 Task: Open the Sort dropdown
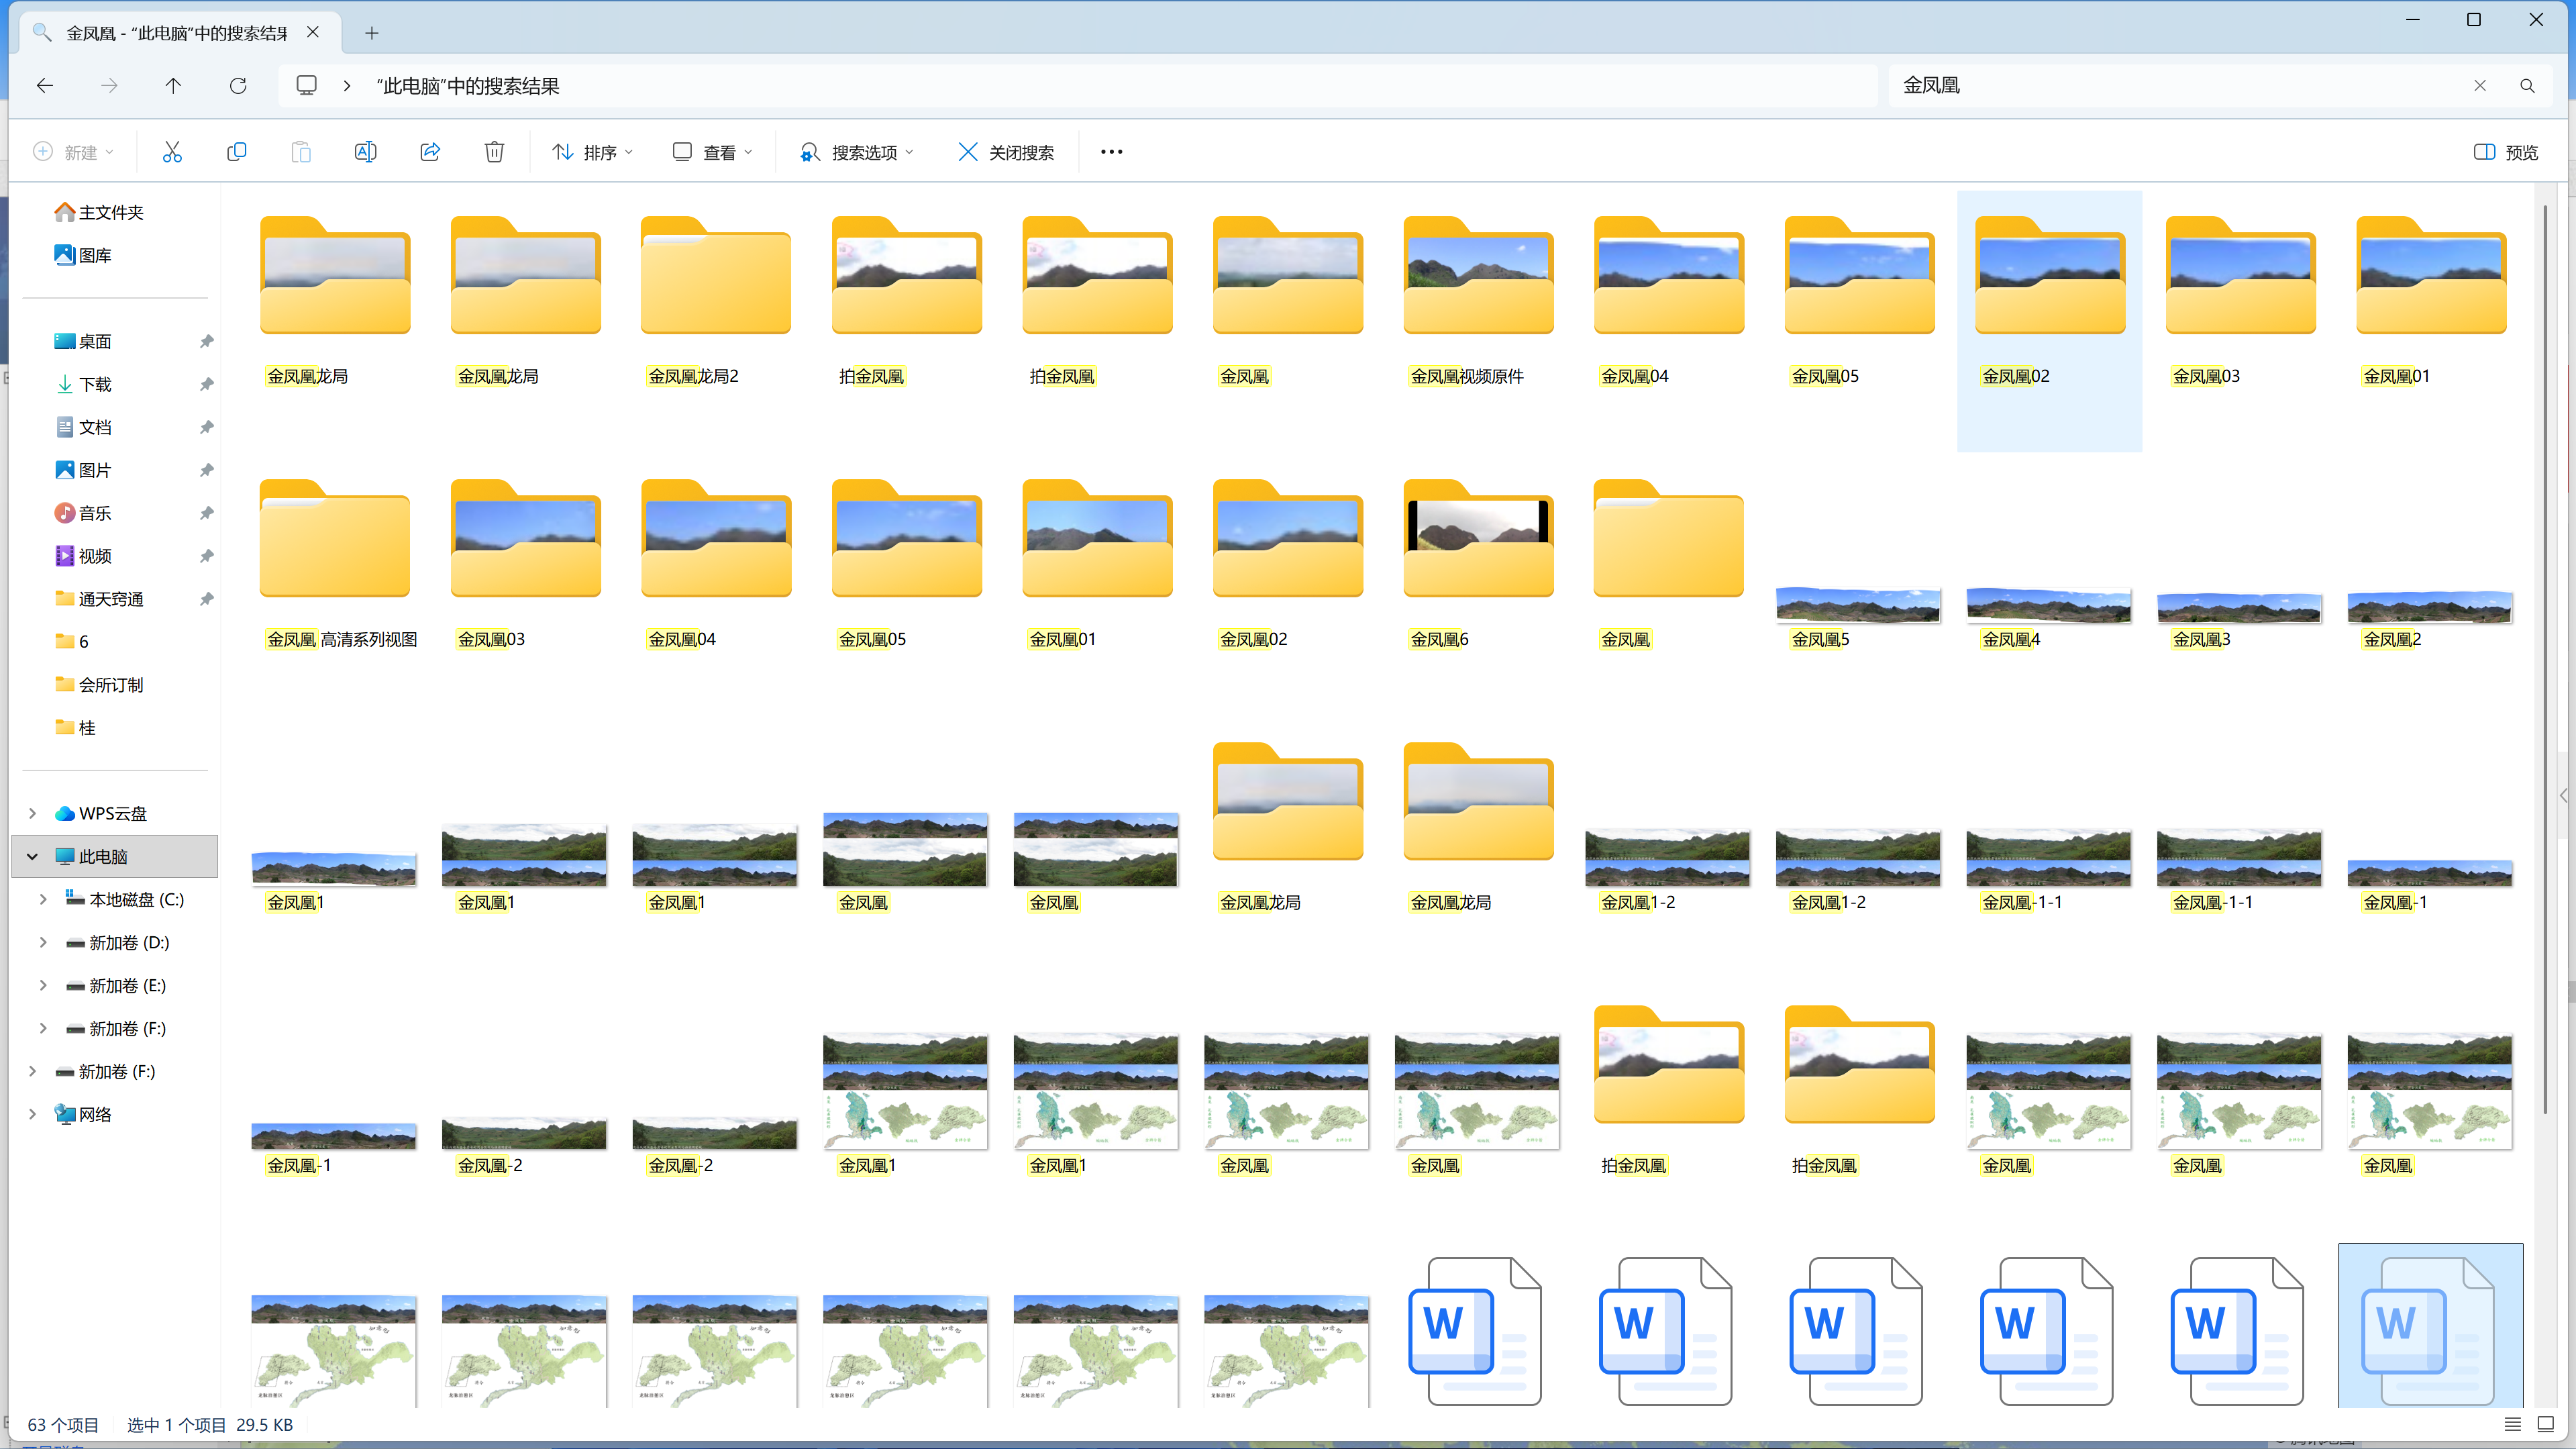[x=593, y=152]
